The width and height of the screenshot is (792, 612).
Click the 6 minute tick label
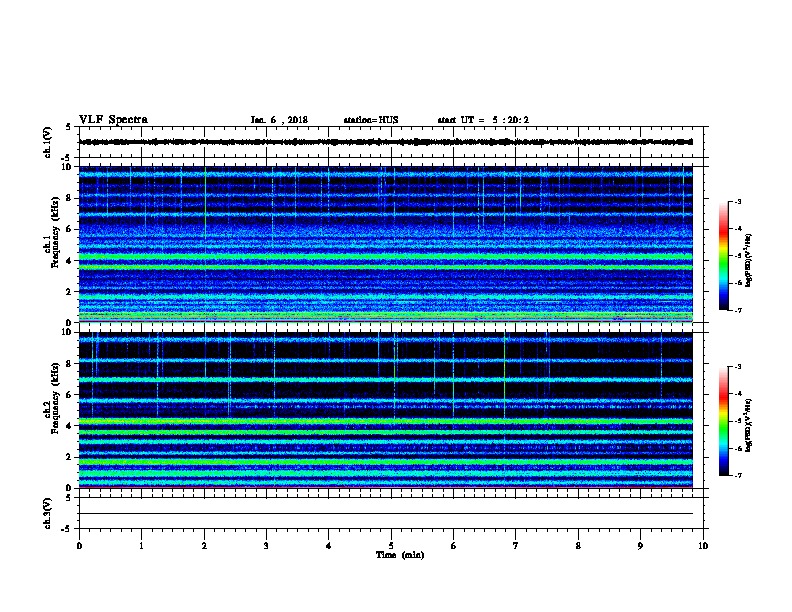454,546
